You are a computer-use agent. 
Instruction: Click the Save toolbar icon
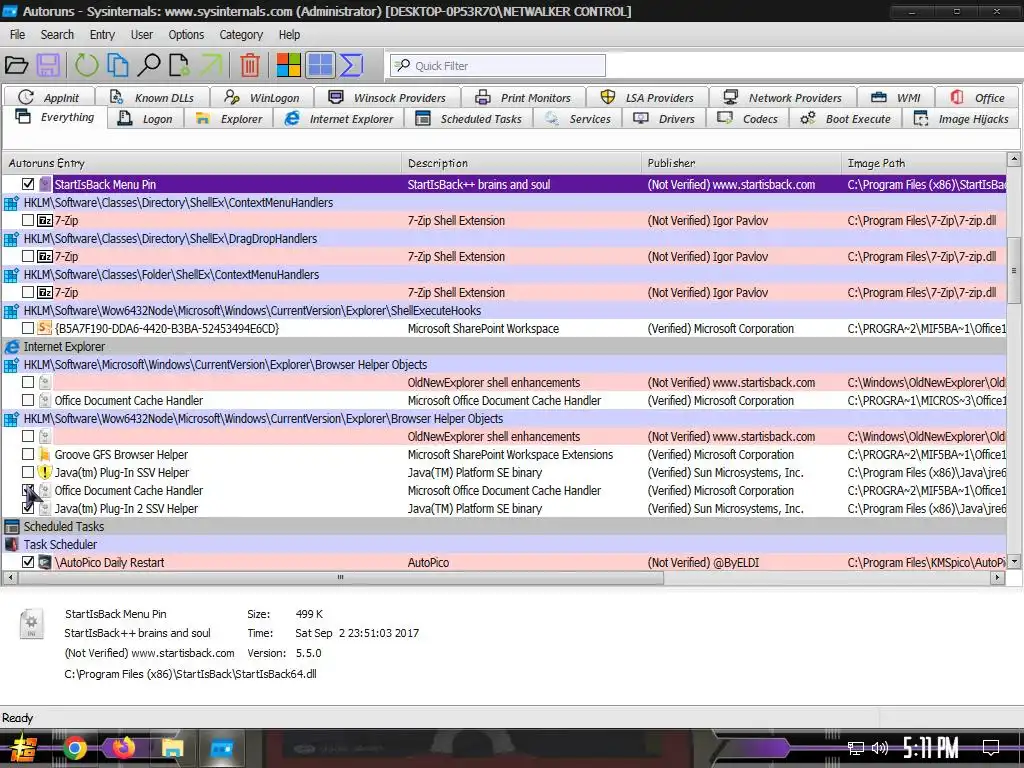click(x=48, y=65)
